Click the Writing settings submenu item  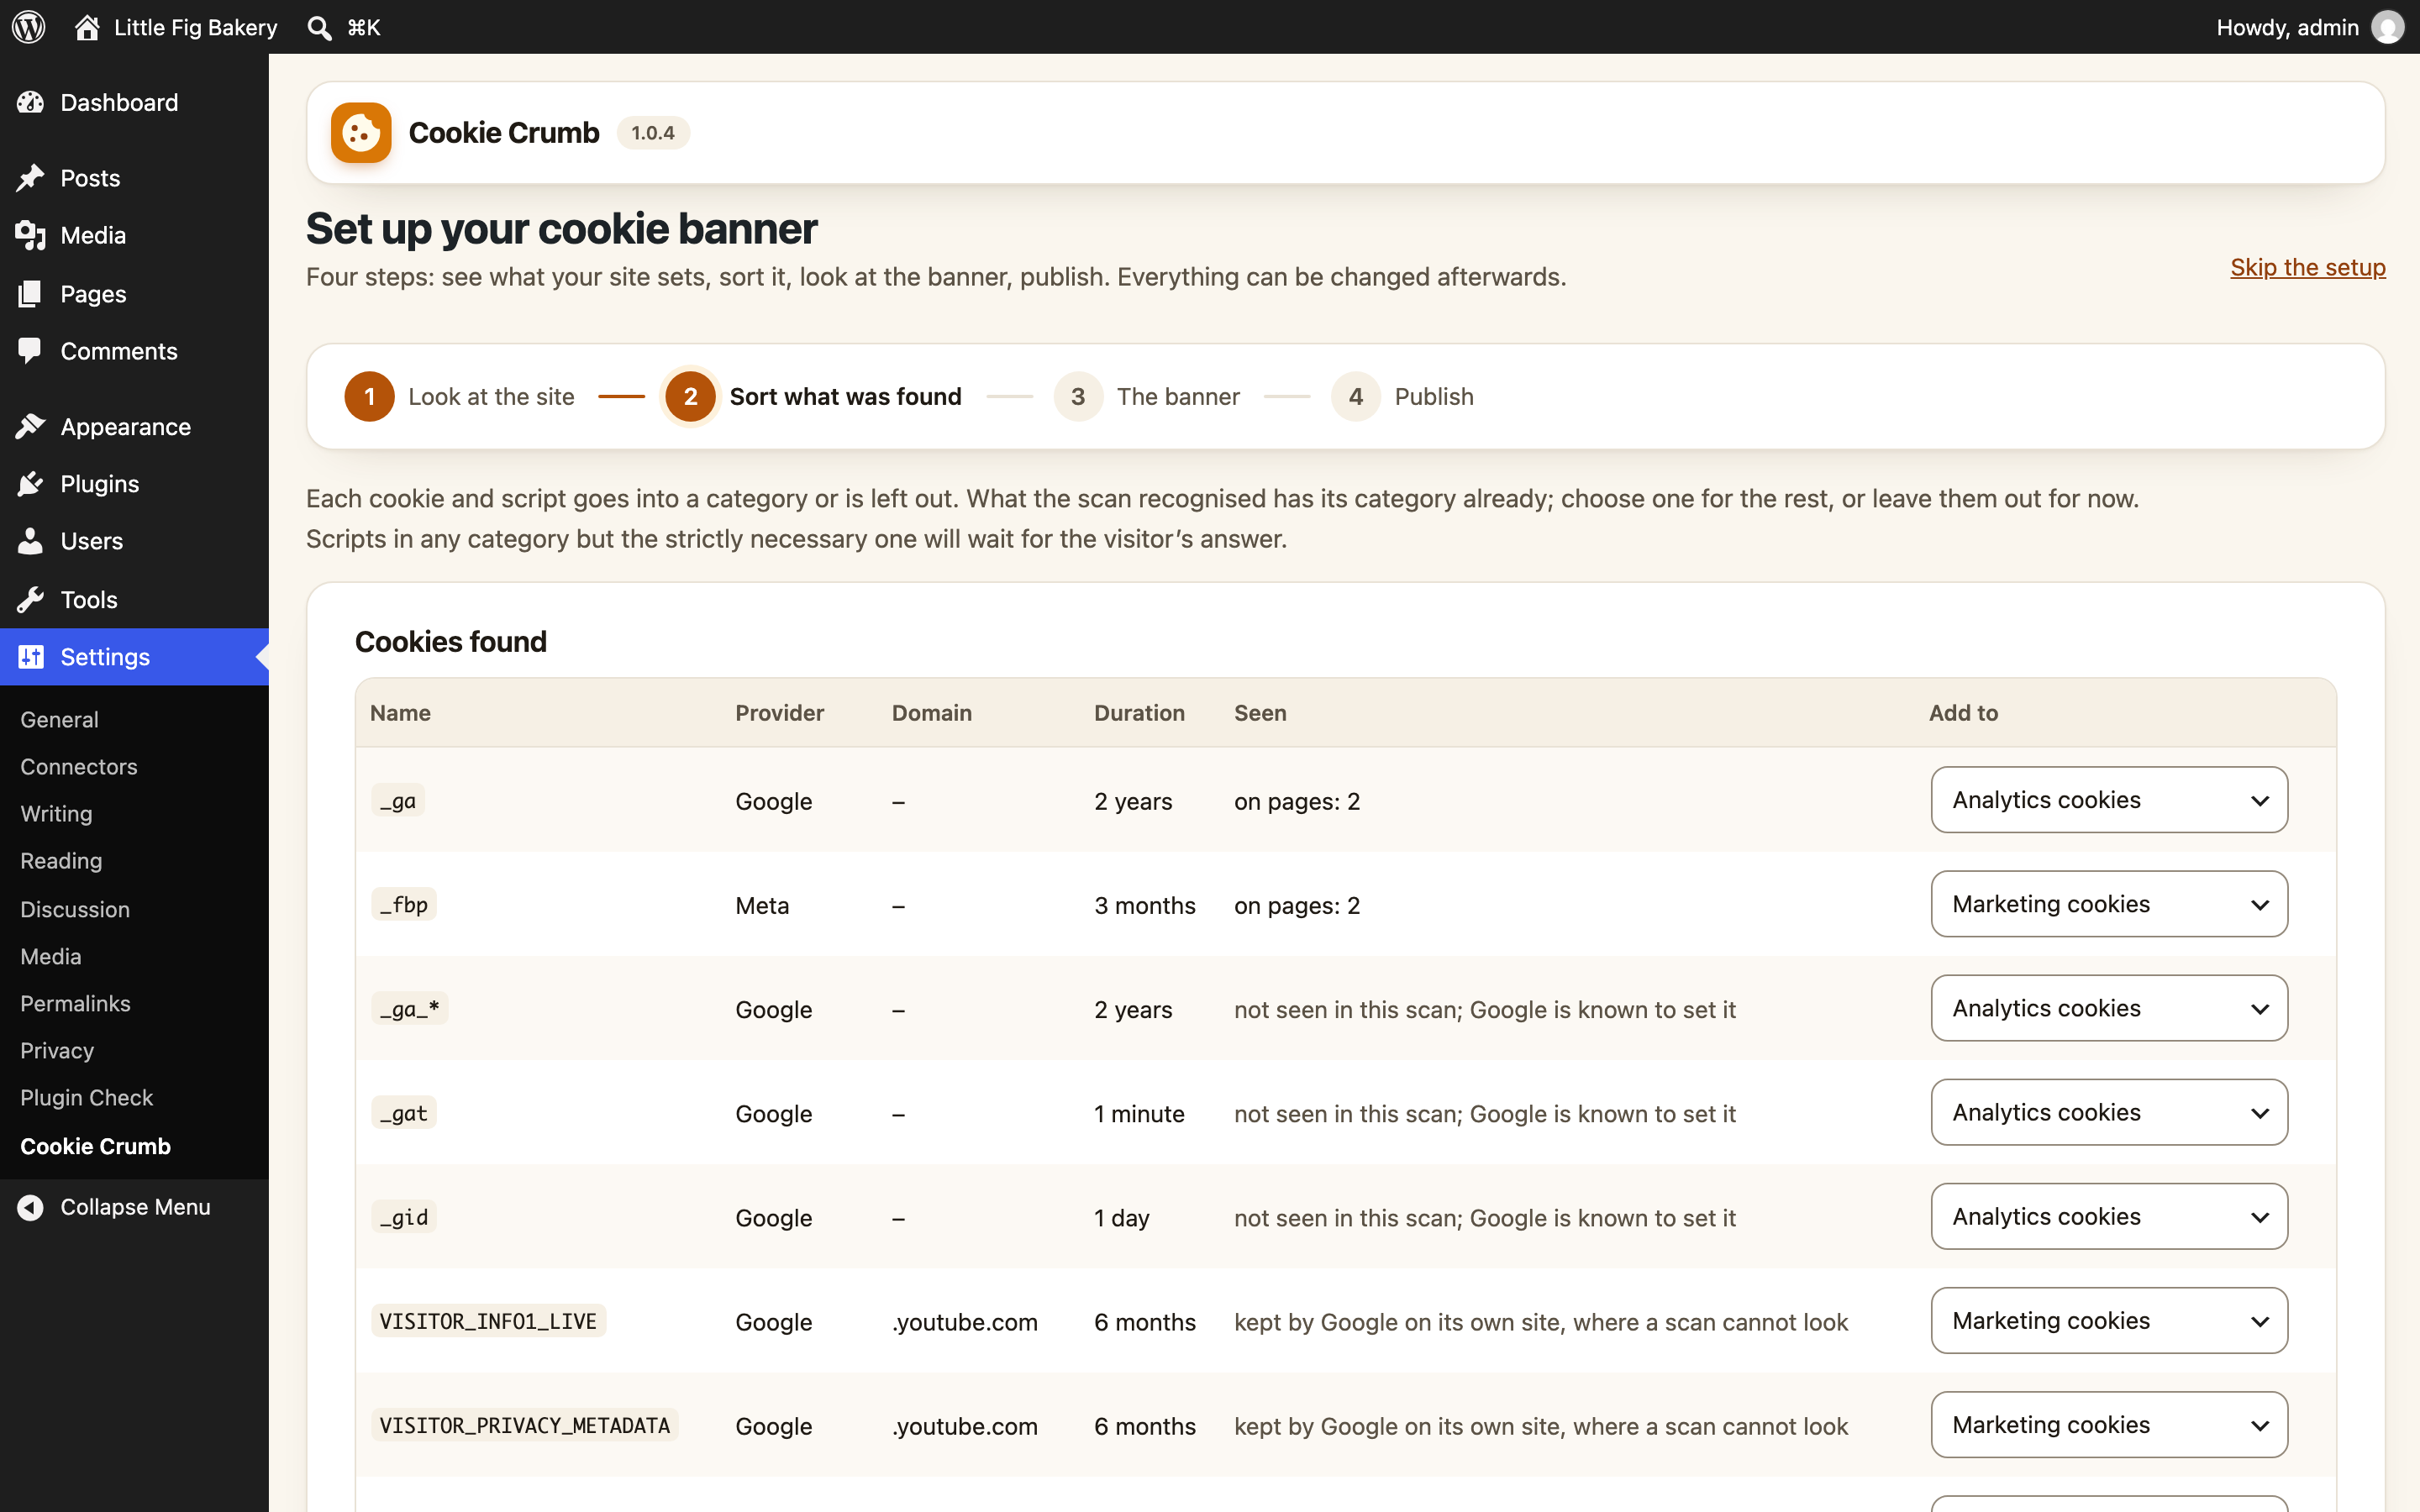pos(56,814)
